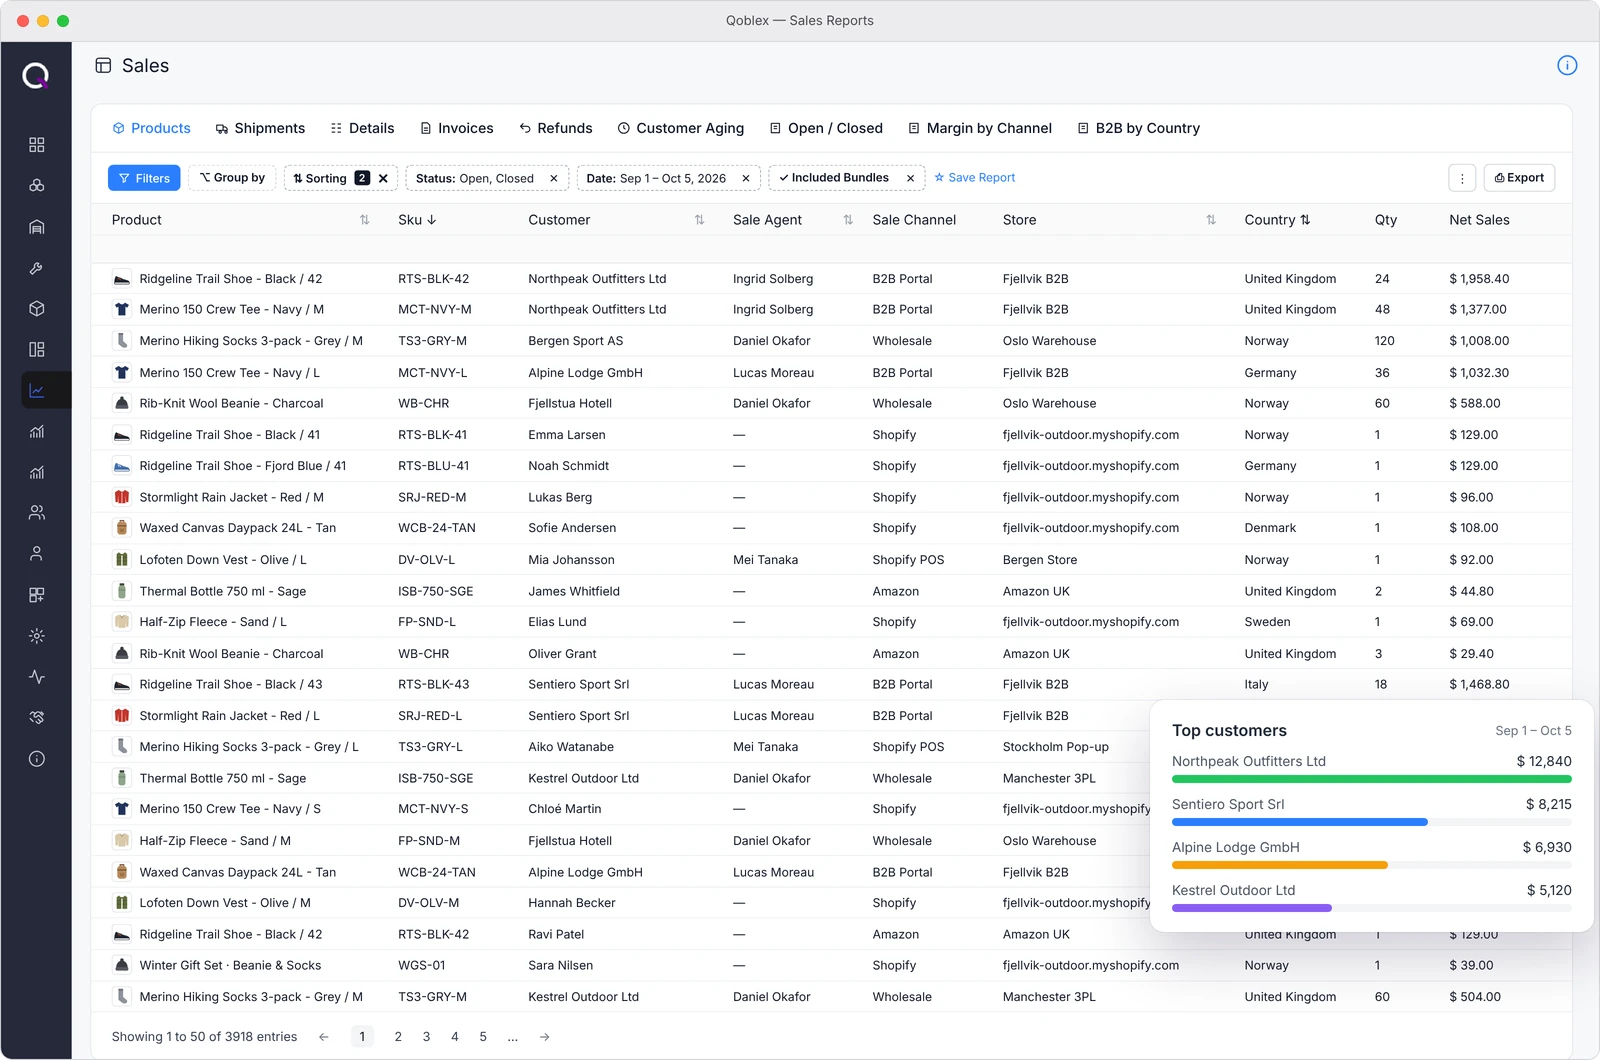The height and width of the screenshot is (1060, 1600).
Task: Click the Save Report link
Action: tap(974, 178)
